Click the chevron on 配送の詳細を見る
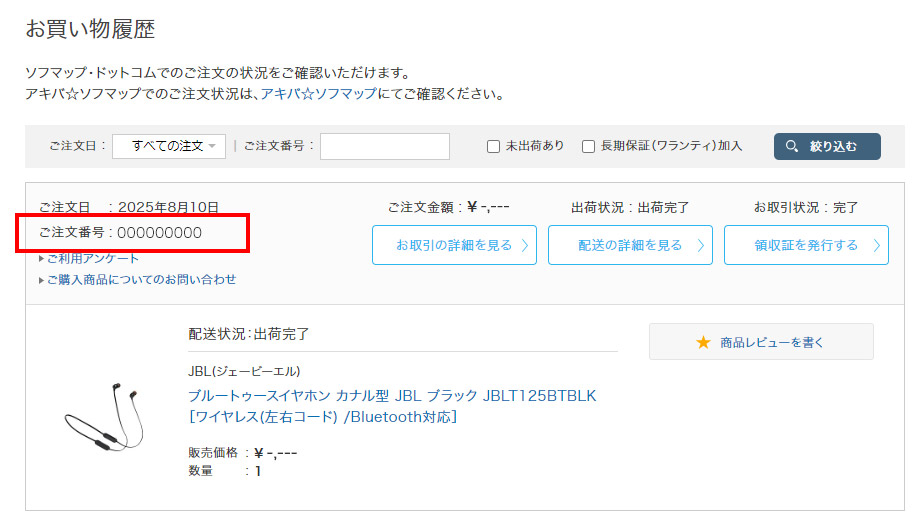Screen dimensions: 917x523 [701, 245]
